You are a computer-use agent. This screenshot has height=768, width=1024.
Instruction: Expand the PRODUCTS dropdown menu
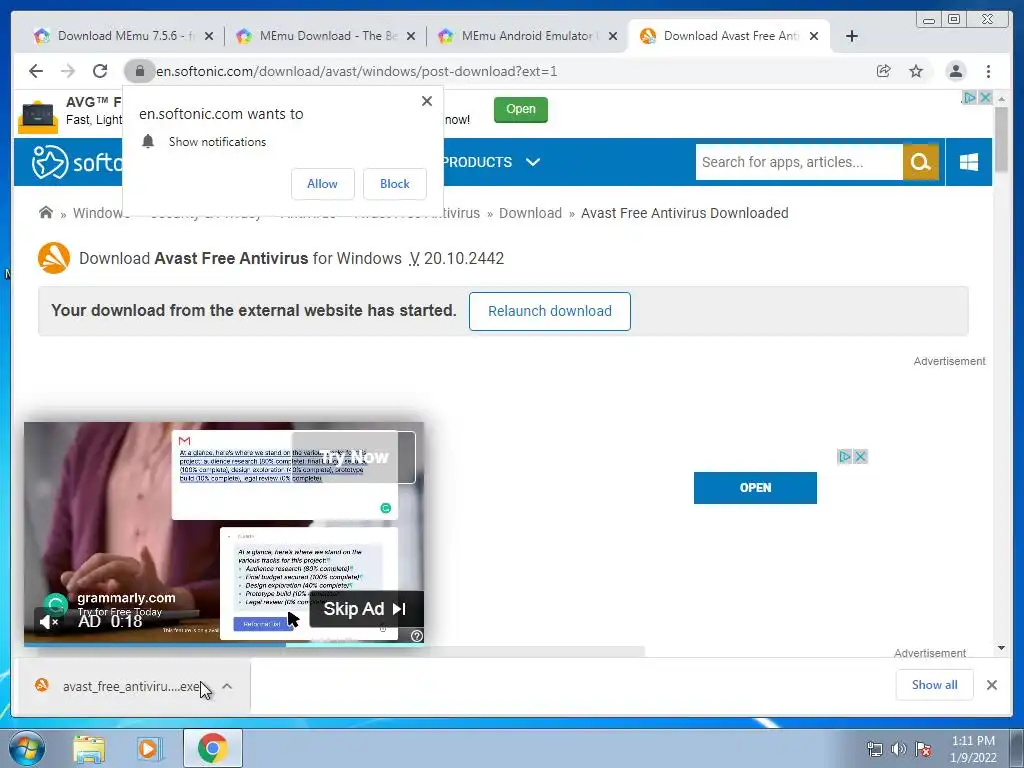pyautogui.click(x=491, y=162)
